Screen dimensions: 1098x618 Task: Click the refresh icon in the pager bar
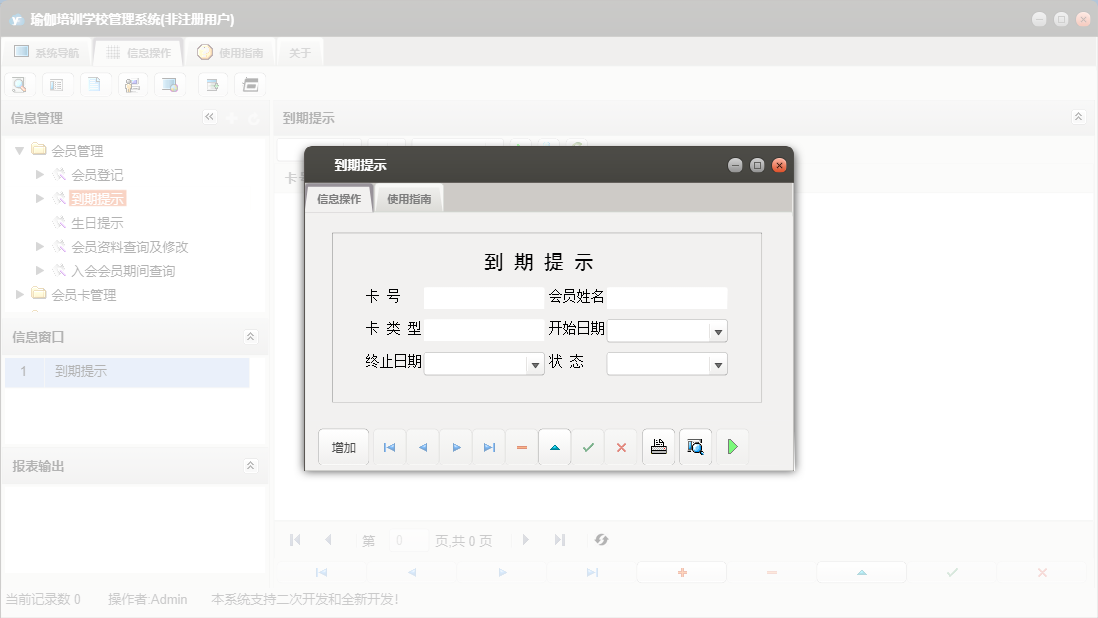point(601,539)
